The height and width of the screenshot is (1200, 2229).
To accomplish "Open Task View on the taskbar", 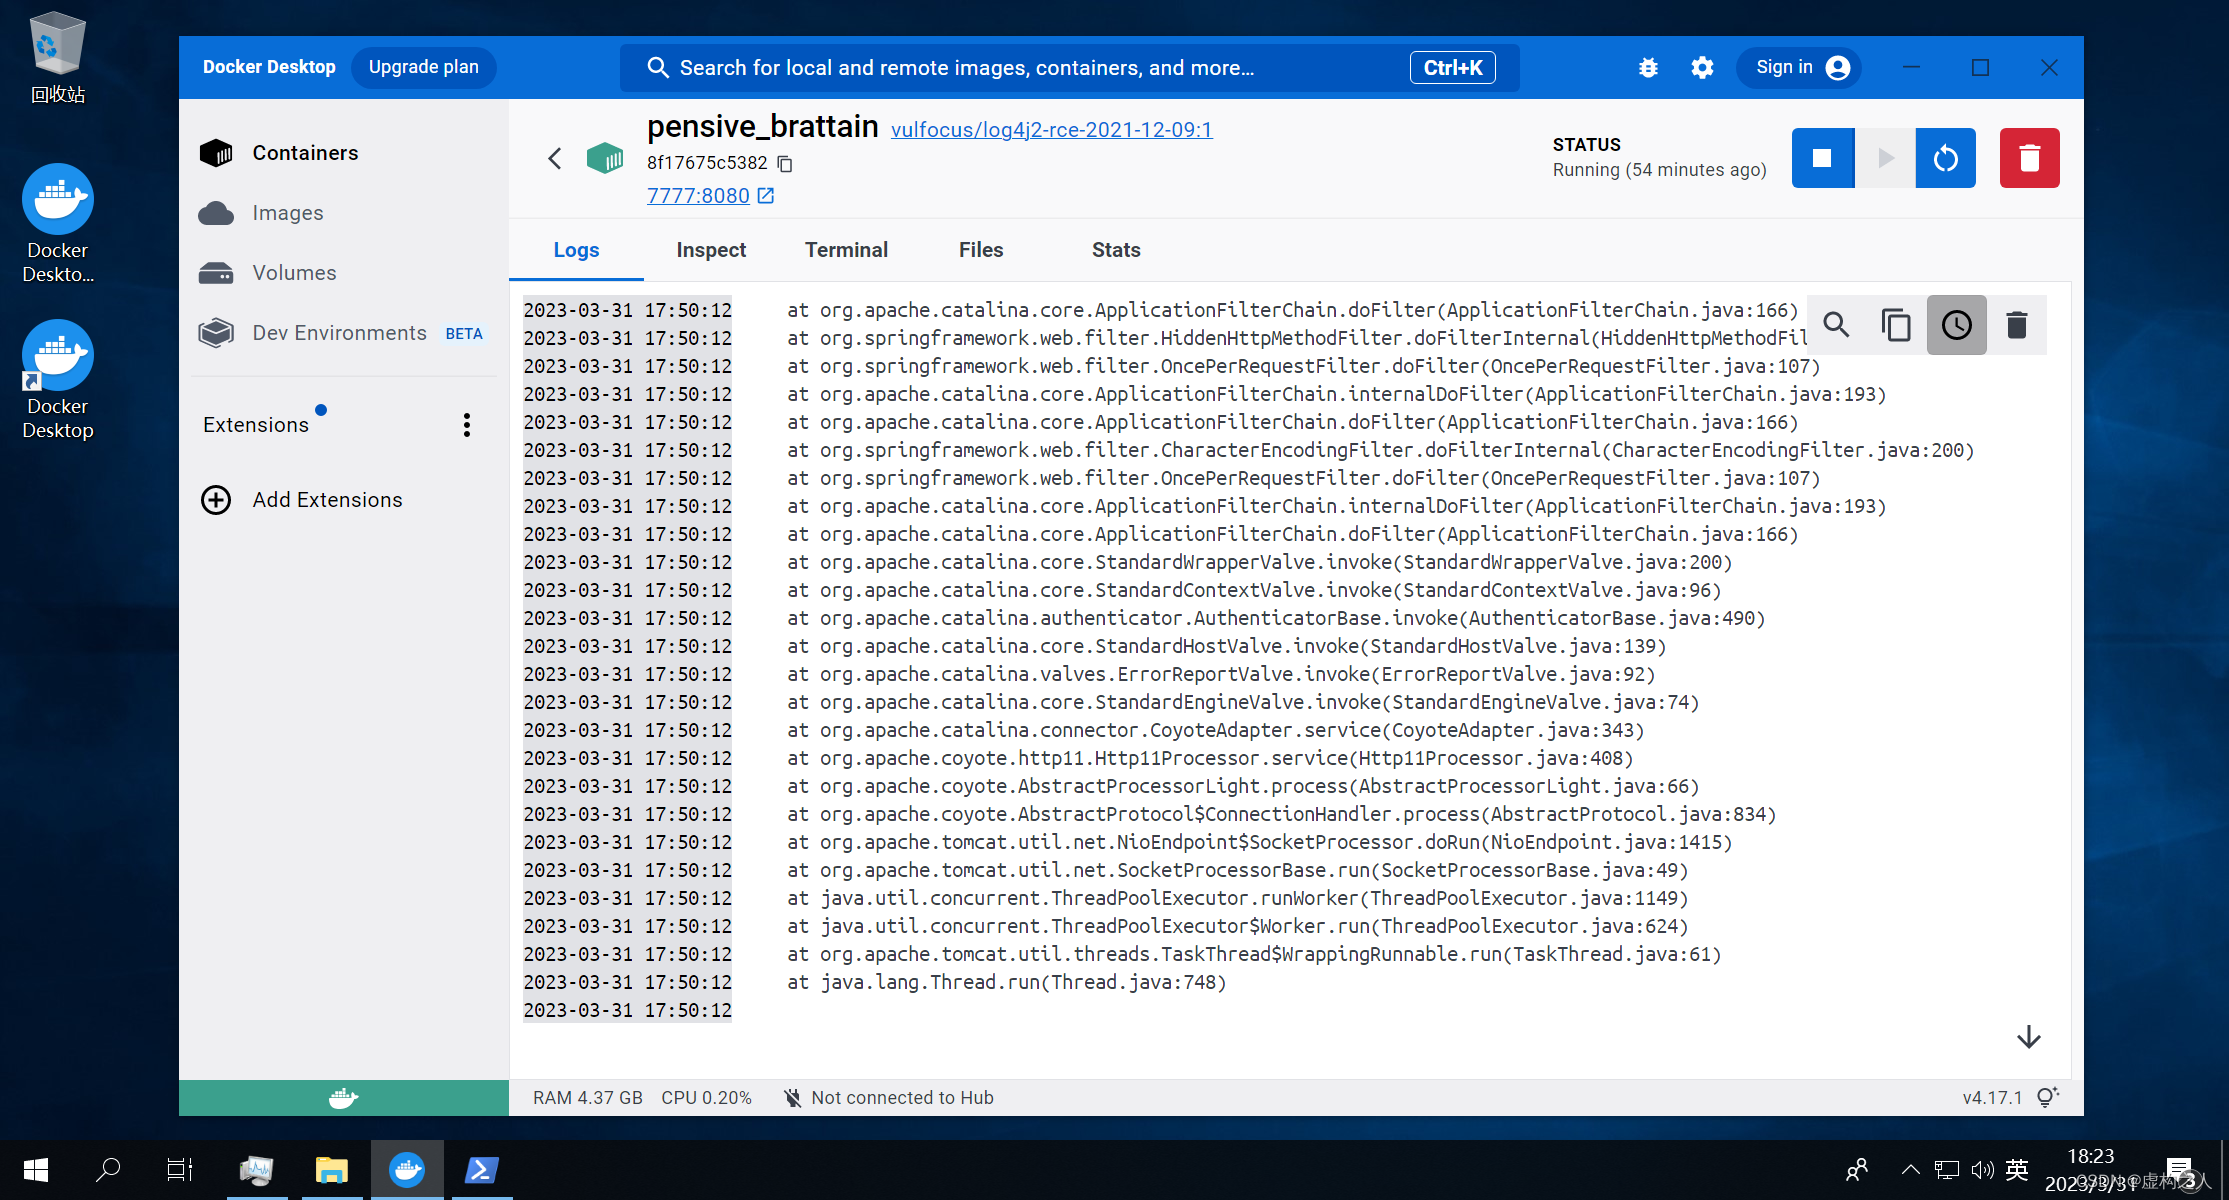I will (x=179, y=1170).
